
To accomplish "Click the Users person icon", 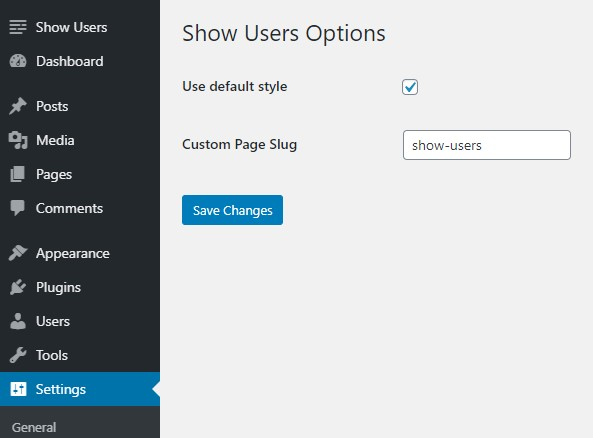I will pyautogui.click(x=18, y=321).
